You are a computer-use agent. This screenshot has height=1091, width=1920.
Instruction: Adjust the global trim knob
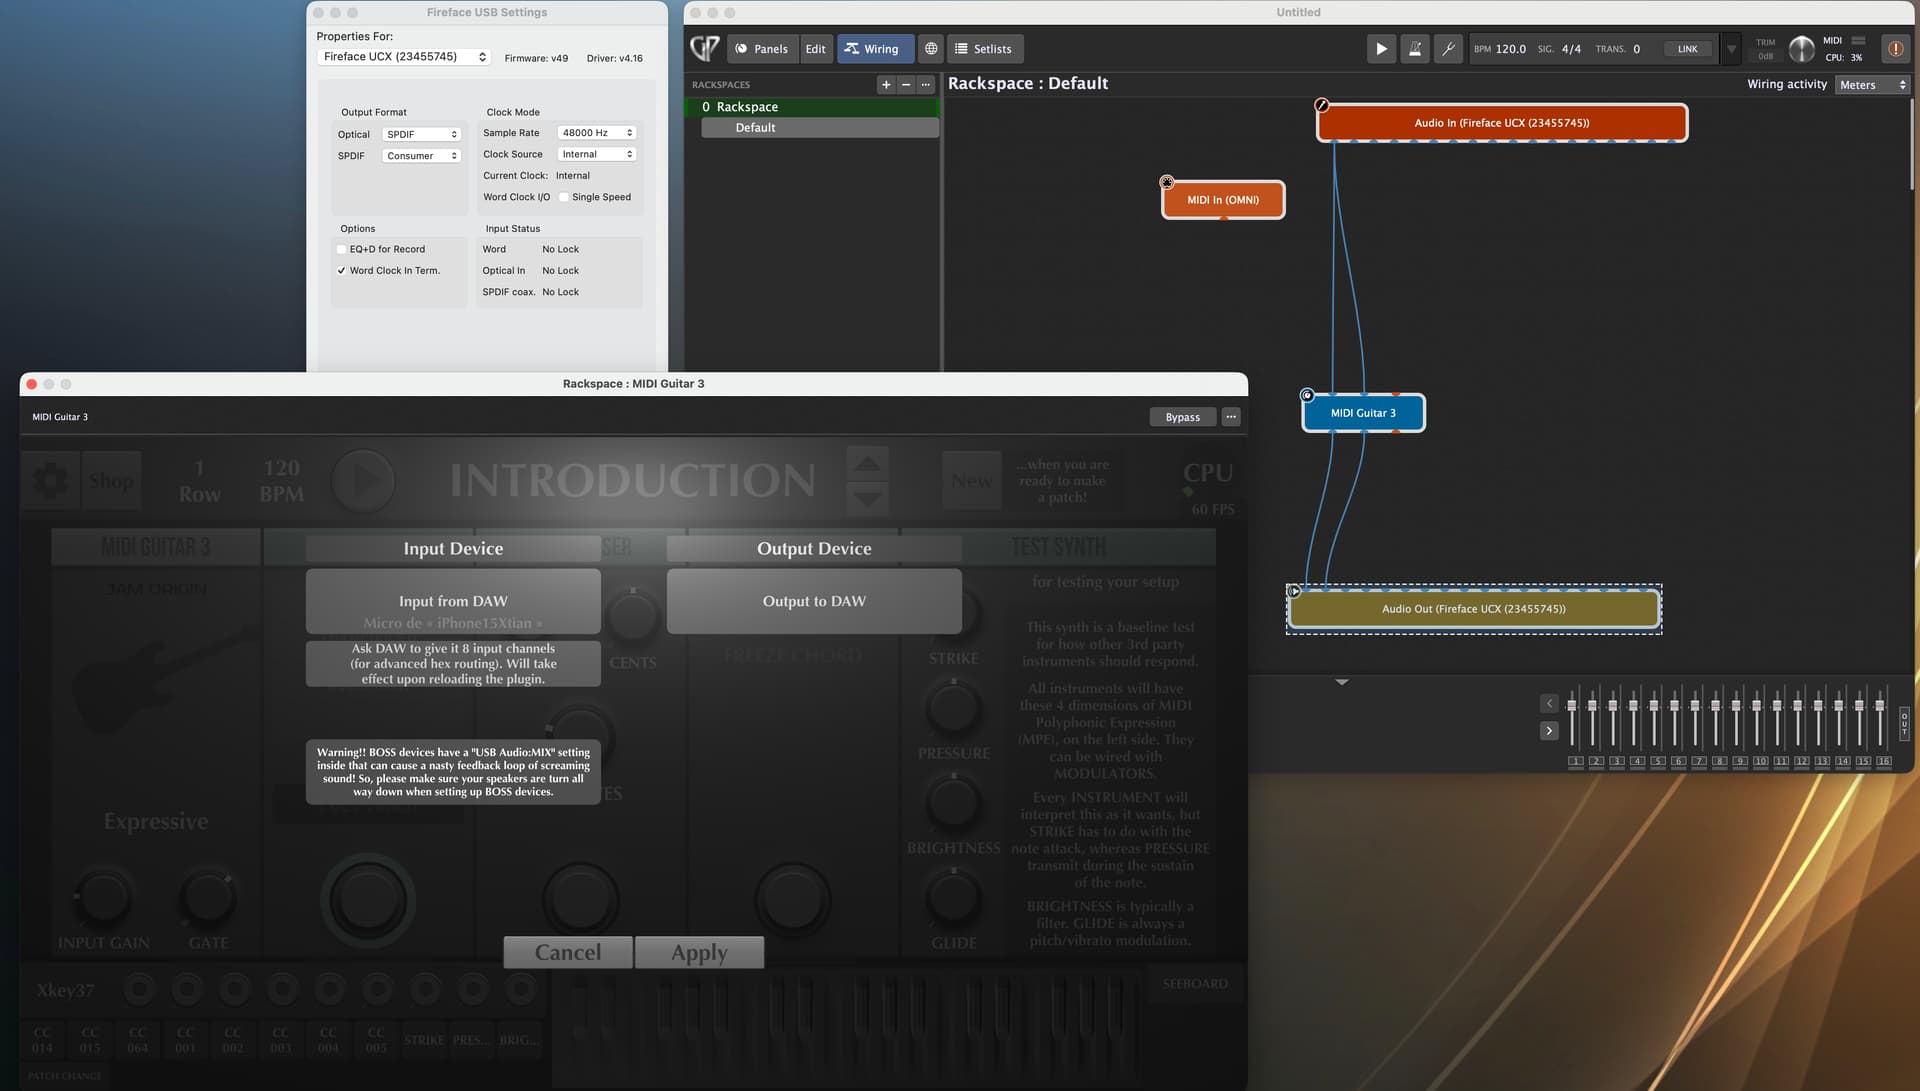[x=1800, y=48]
